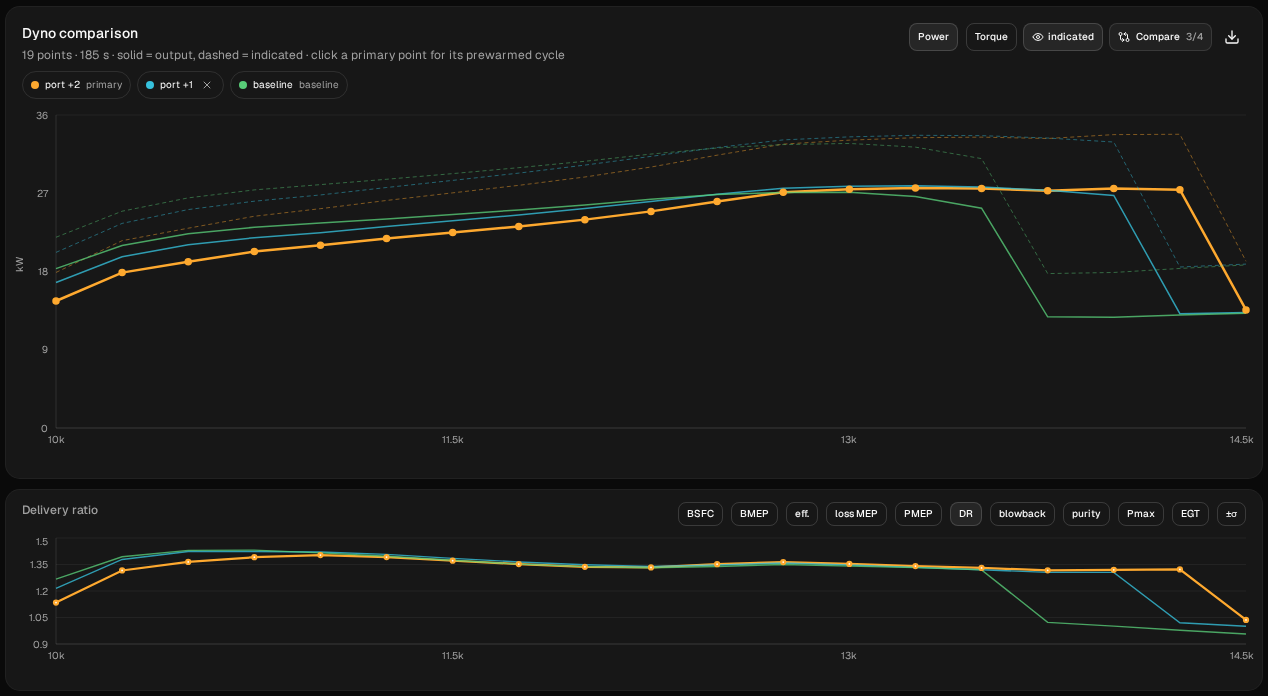Show the BMEP metric
The width and height of the screenshot is (1268, 696).
[x=755, y=514]
